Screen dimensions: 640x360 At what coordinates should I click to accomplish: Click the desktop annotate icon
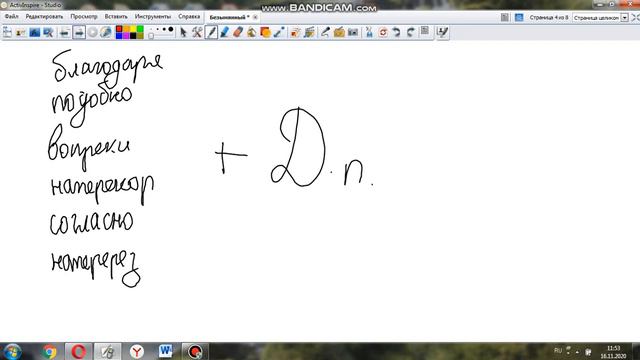34,32
